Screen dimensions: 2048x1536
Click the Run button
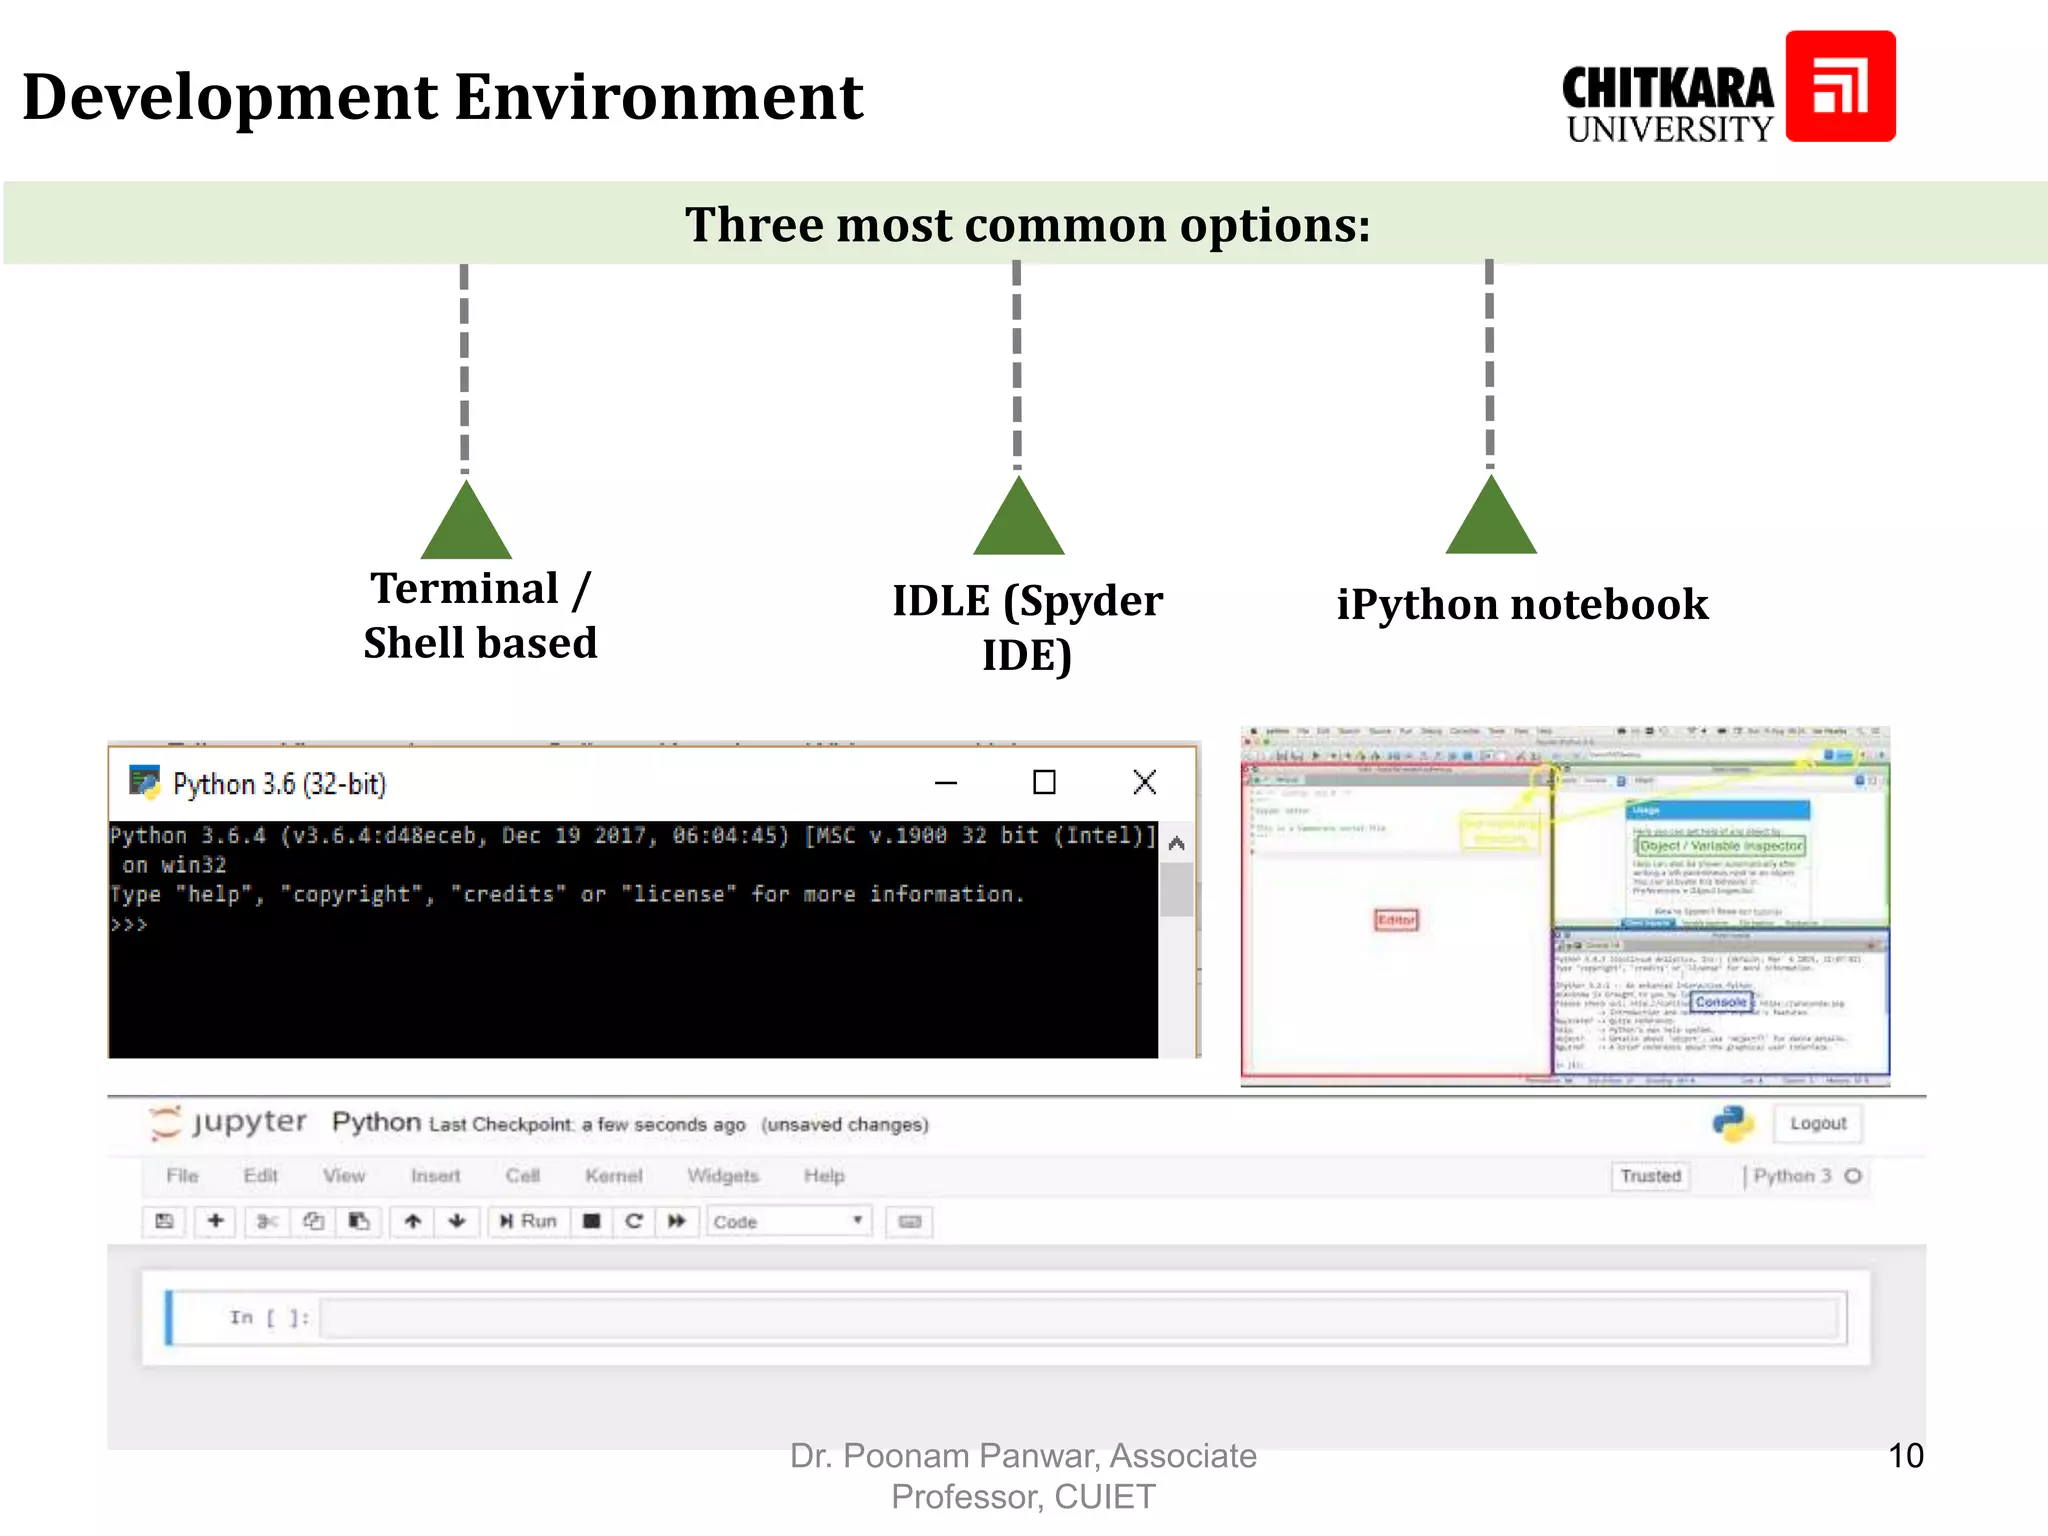528,1221
